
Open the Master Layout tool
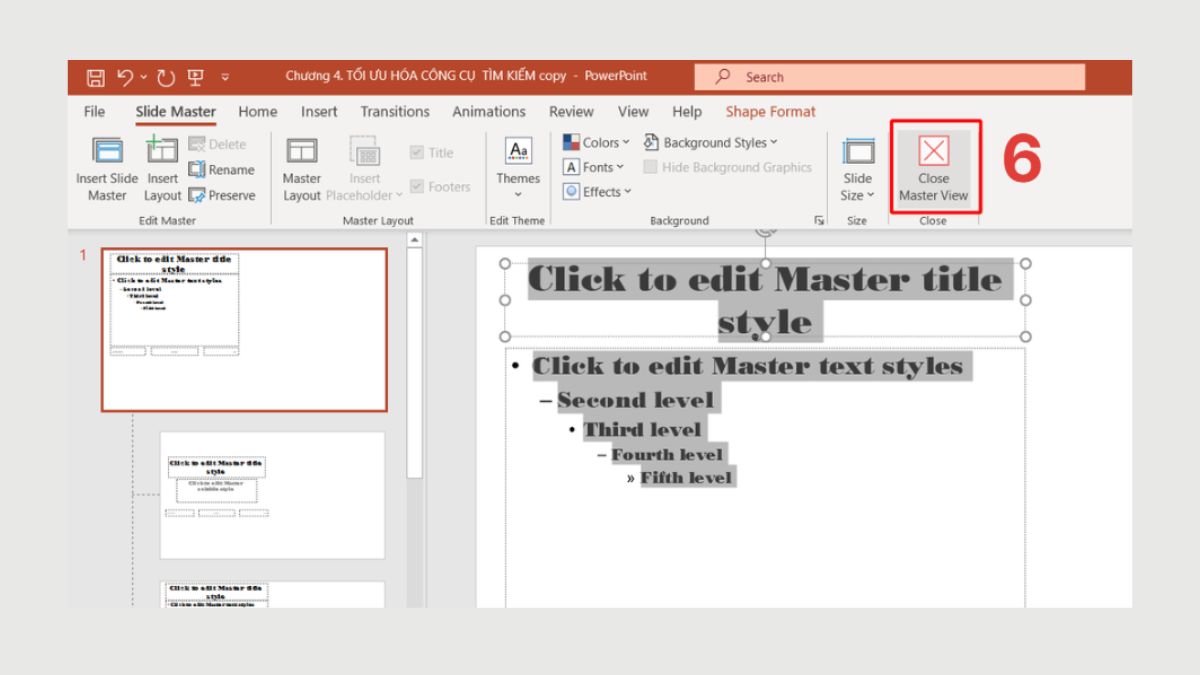coord(301,152)
